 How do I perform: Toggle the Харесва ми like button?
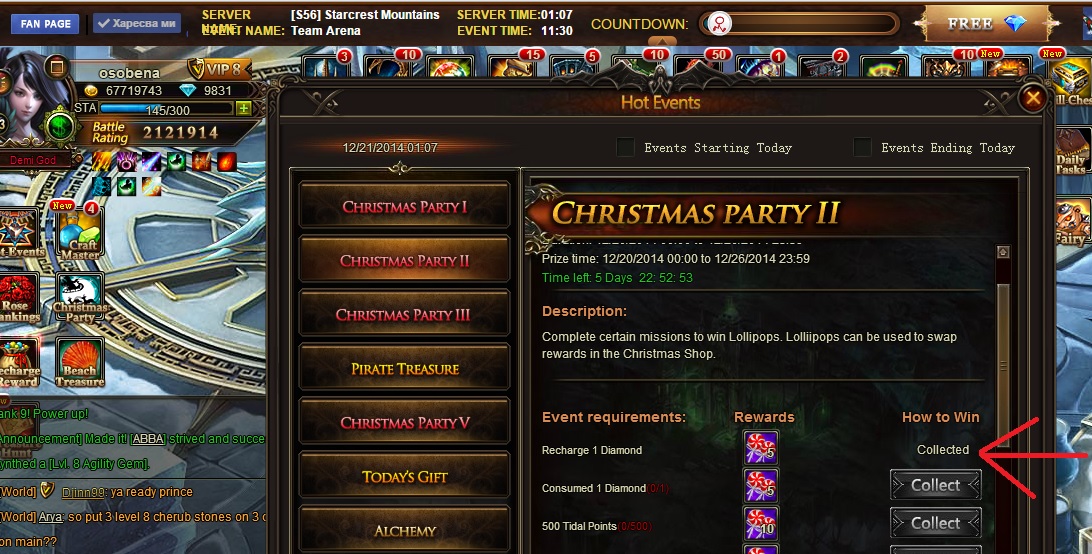click(x=137, y=24)
